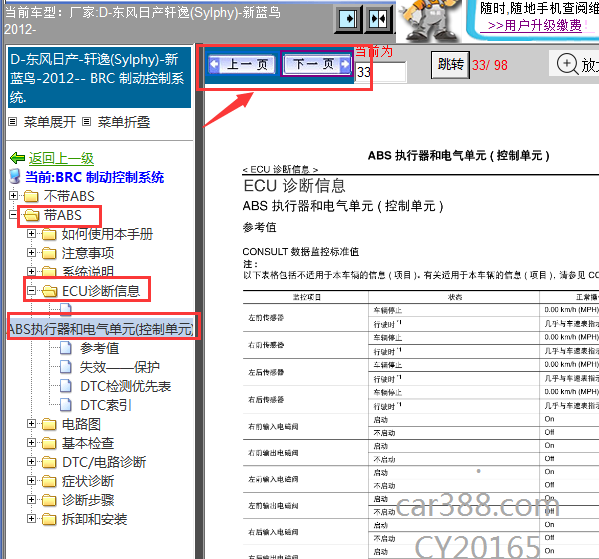599x559 pixels.
Task: Expand the 电路图 node
Action: 31,423
